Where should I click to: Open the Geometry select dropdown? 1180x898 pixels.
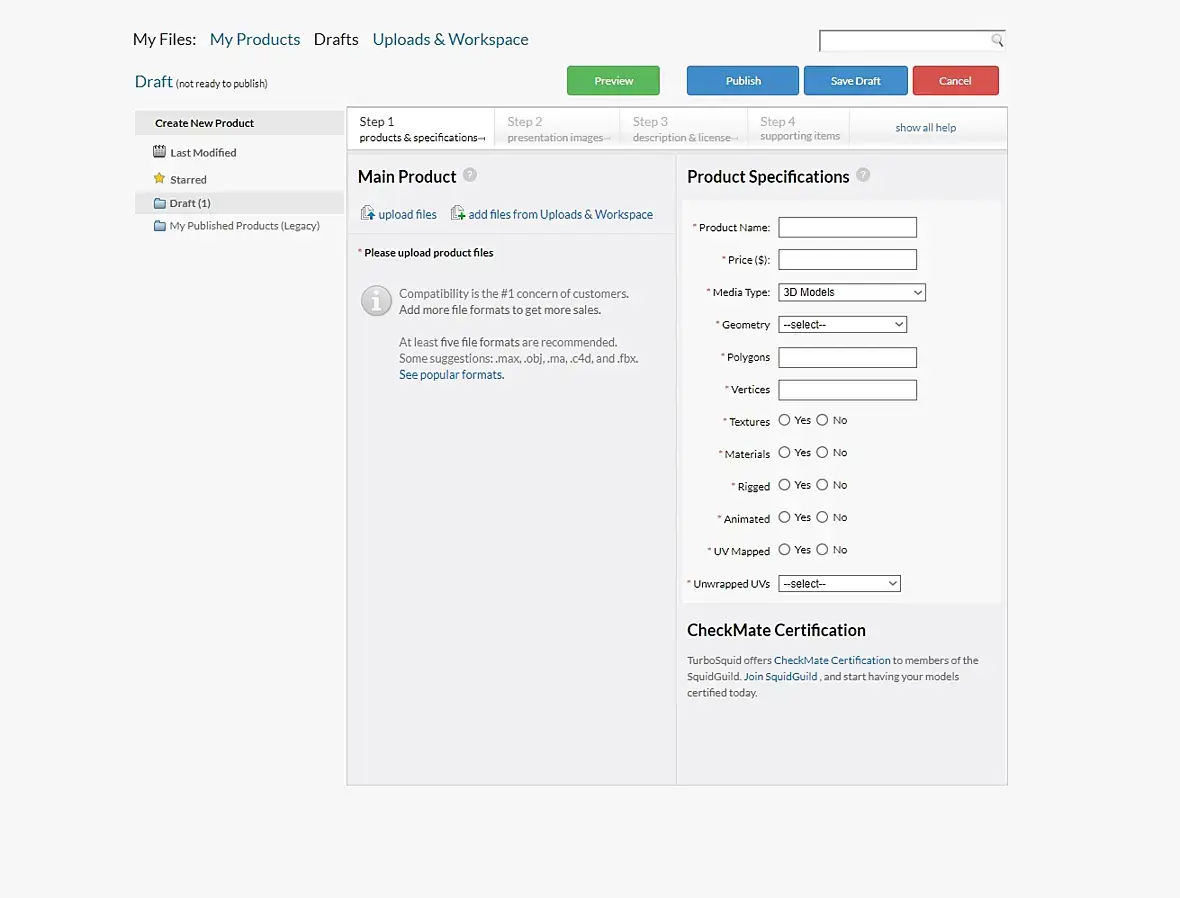click(842, 324)
